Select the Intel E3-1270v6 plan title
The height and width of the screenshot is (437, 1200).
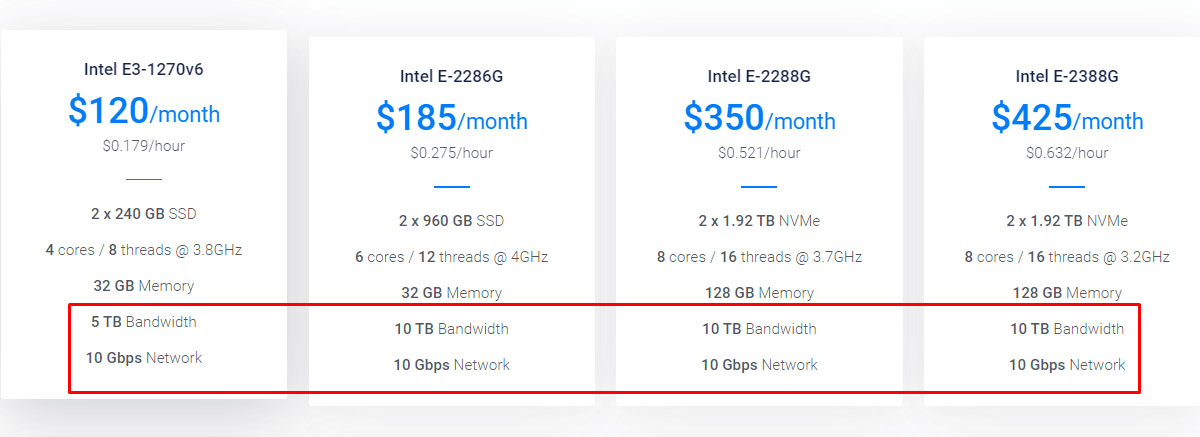pyautogui.click(x=144, y=69)
